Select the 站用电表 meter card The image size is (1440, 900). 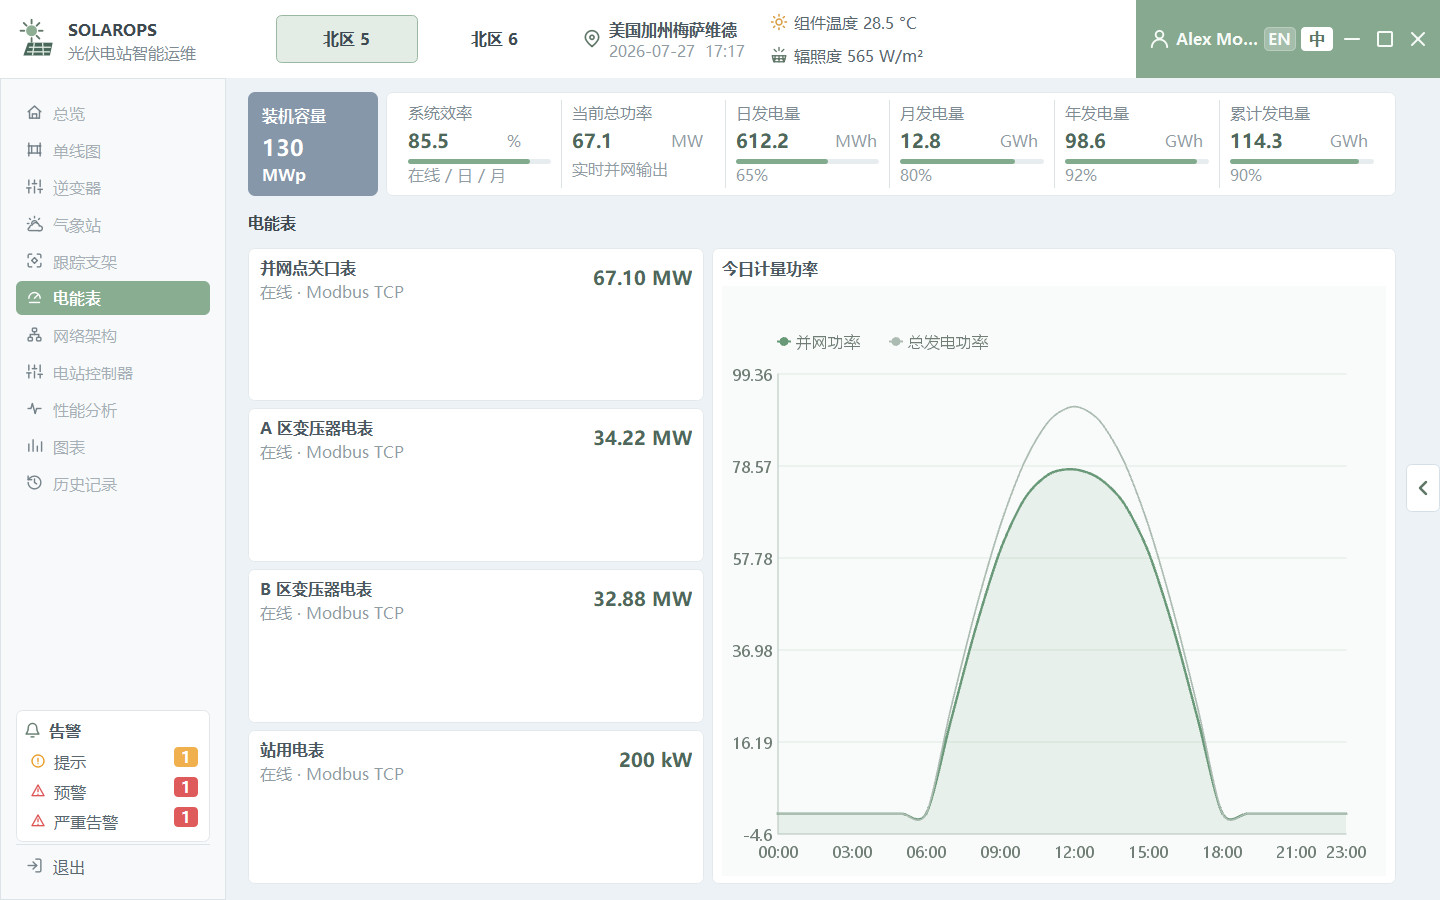[x=476, y=807]
